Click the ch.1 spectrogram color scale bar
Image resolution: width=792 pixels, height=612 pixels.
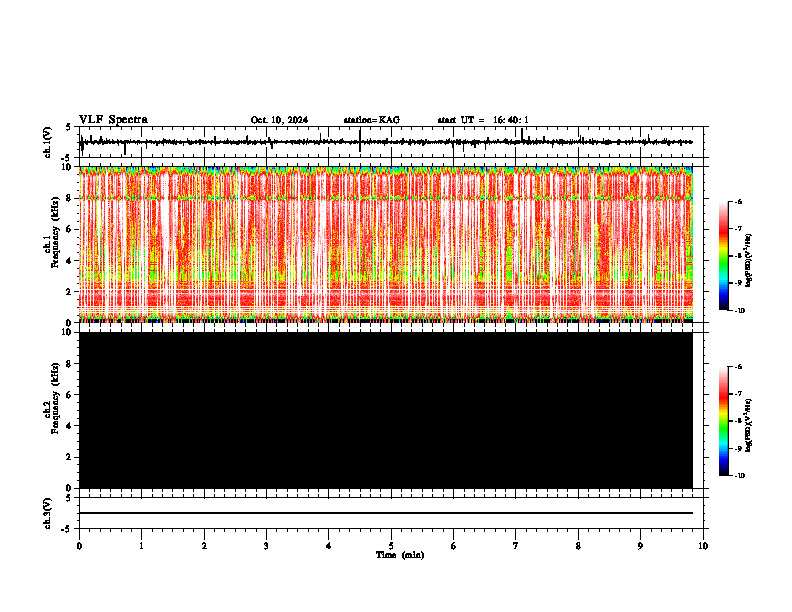click(724, 256)
